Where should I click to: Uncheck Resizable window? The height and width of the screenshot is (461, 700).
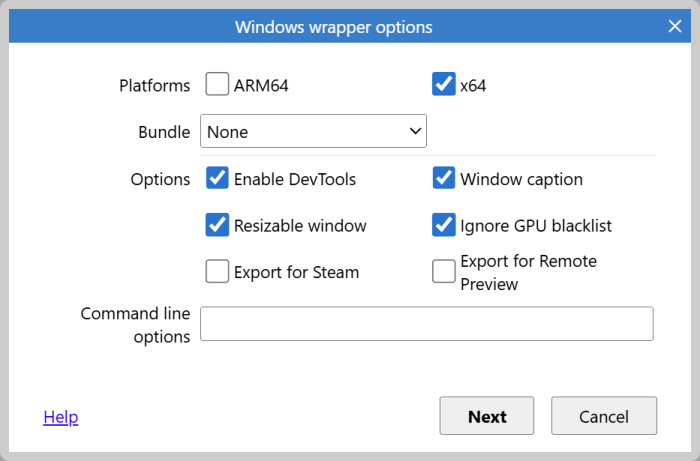point(217,225)
